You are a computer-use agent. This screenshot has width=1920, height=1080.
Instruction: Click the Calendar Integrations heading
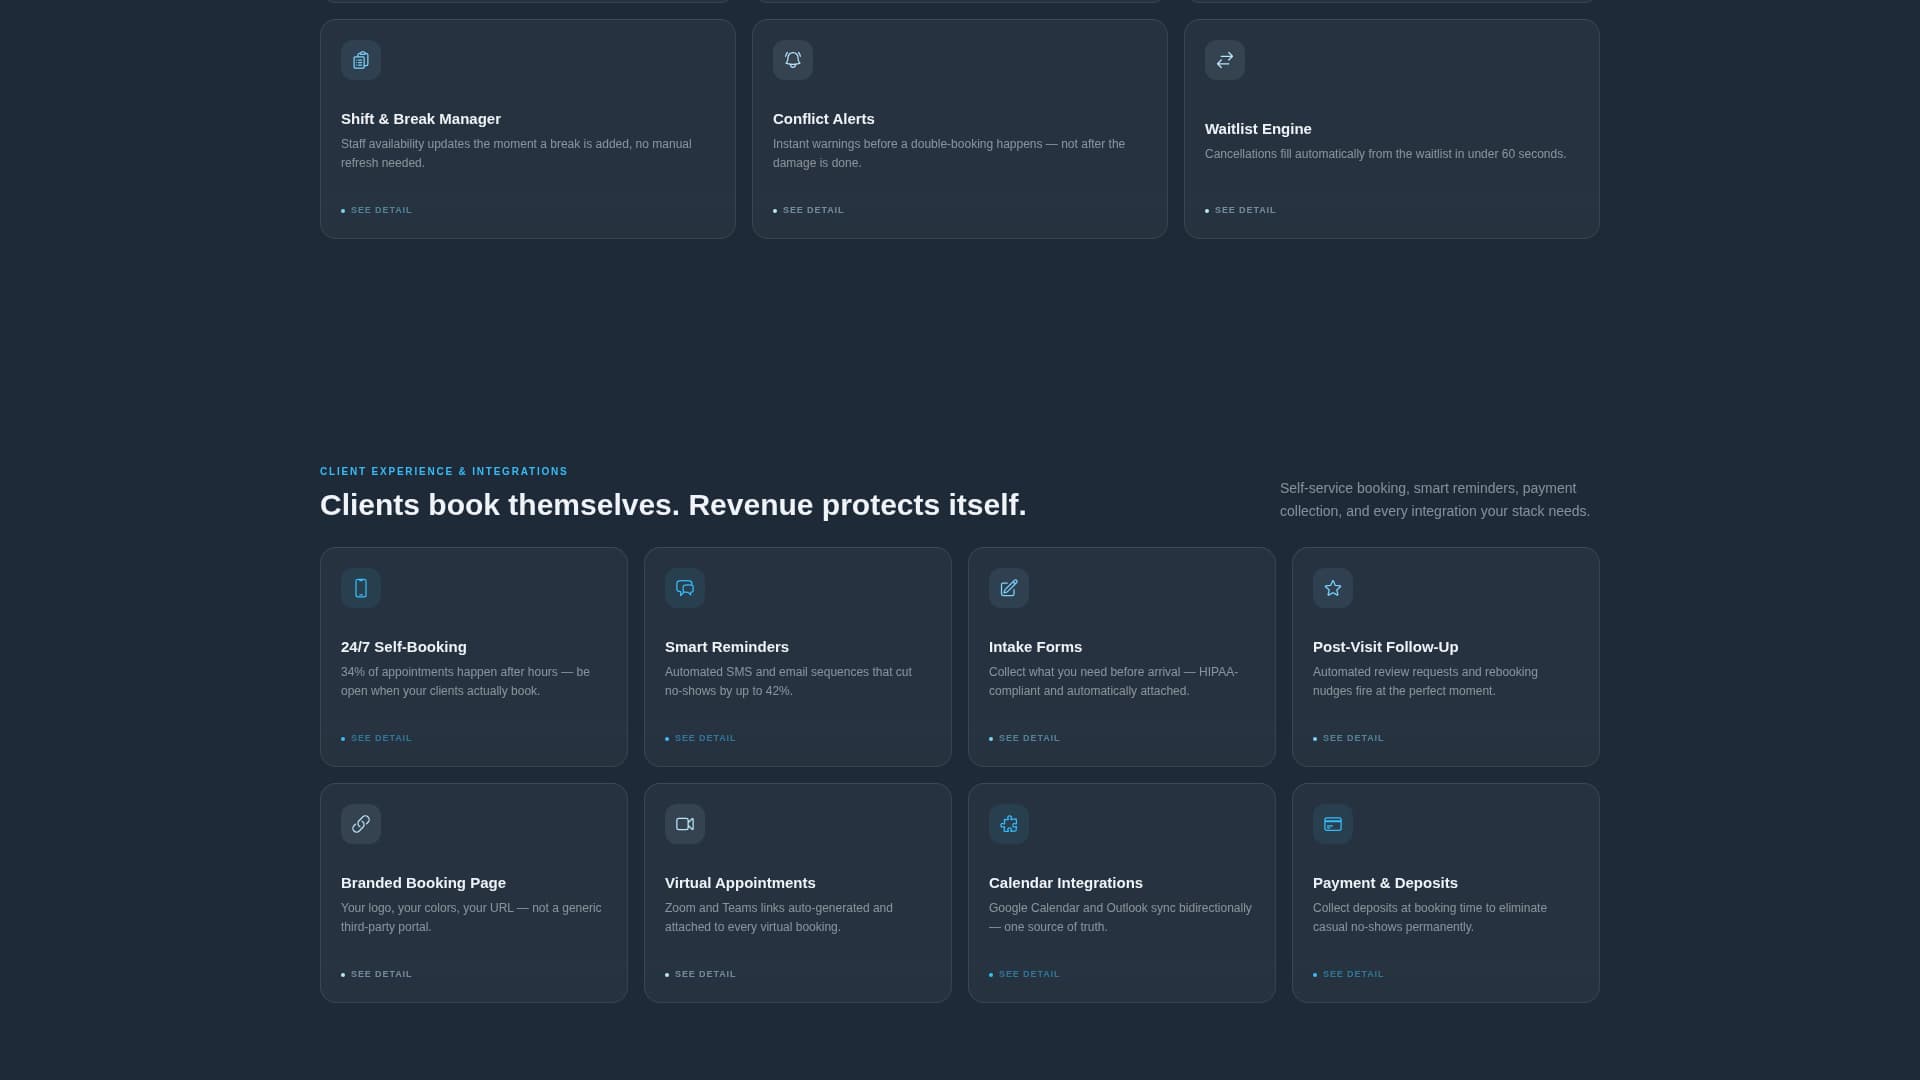tap(1066, 883)
